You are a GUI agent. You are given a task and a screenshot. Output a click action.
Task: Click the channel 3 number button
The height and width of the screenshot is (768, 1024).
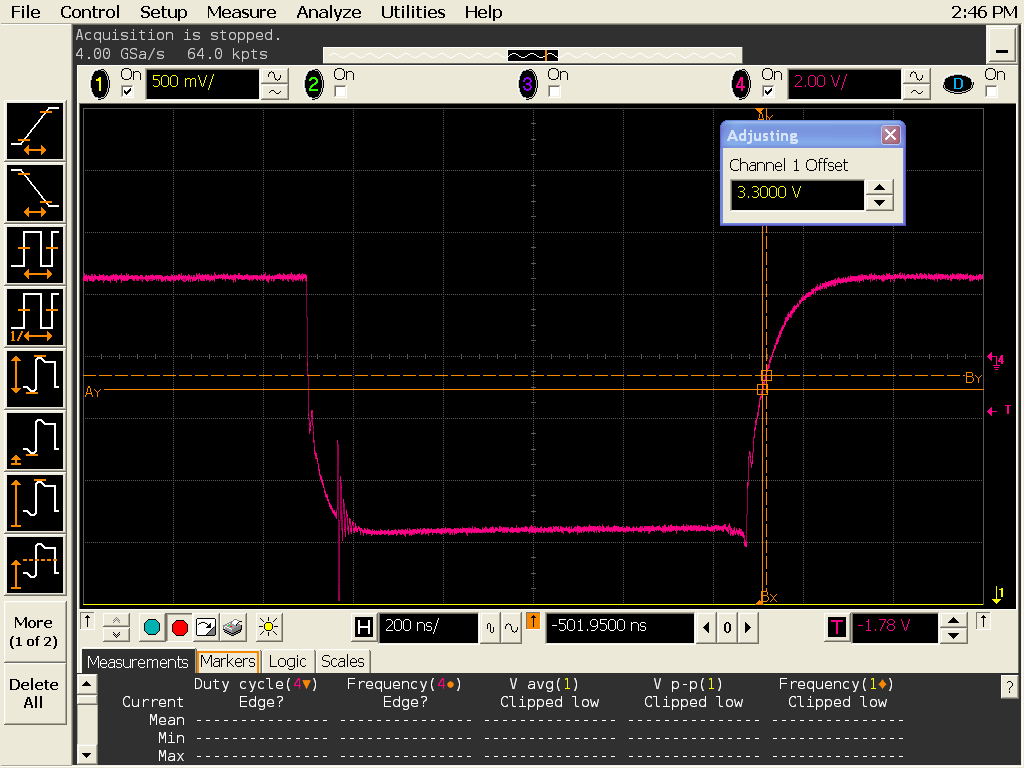[x=527, y=84]
